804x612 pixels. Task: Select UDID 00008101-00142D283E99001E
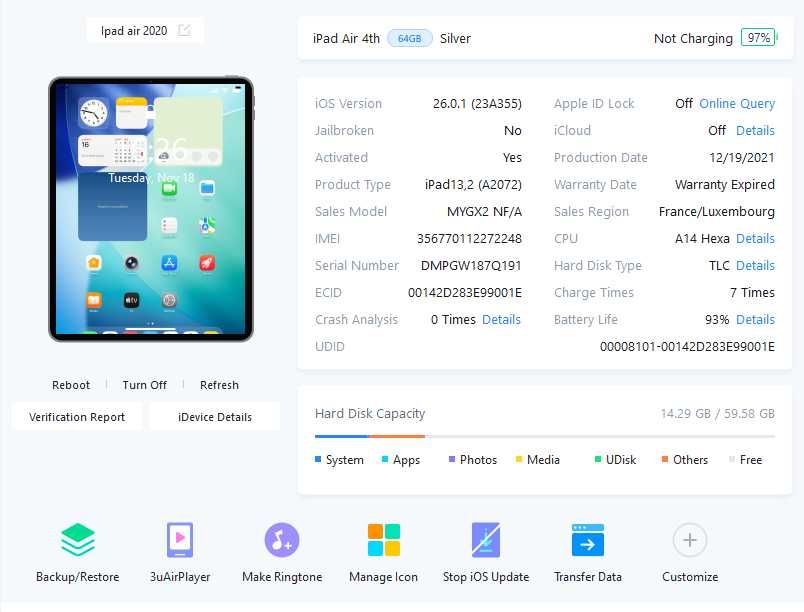coord(687,347)
